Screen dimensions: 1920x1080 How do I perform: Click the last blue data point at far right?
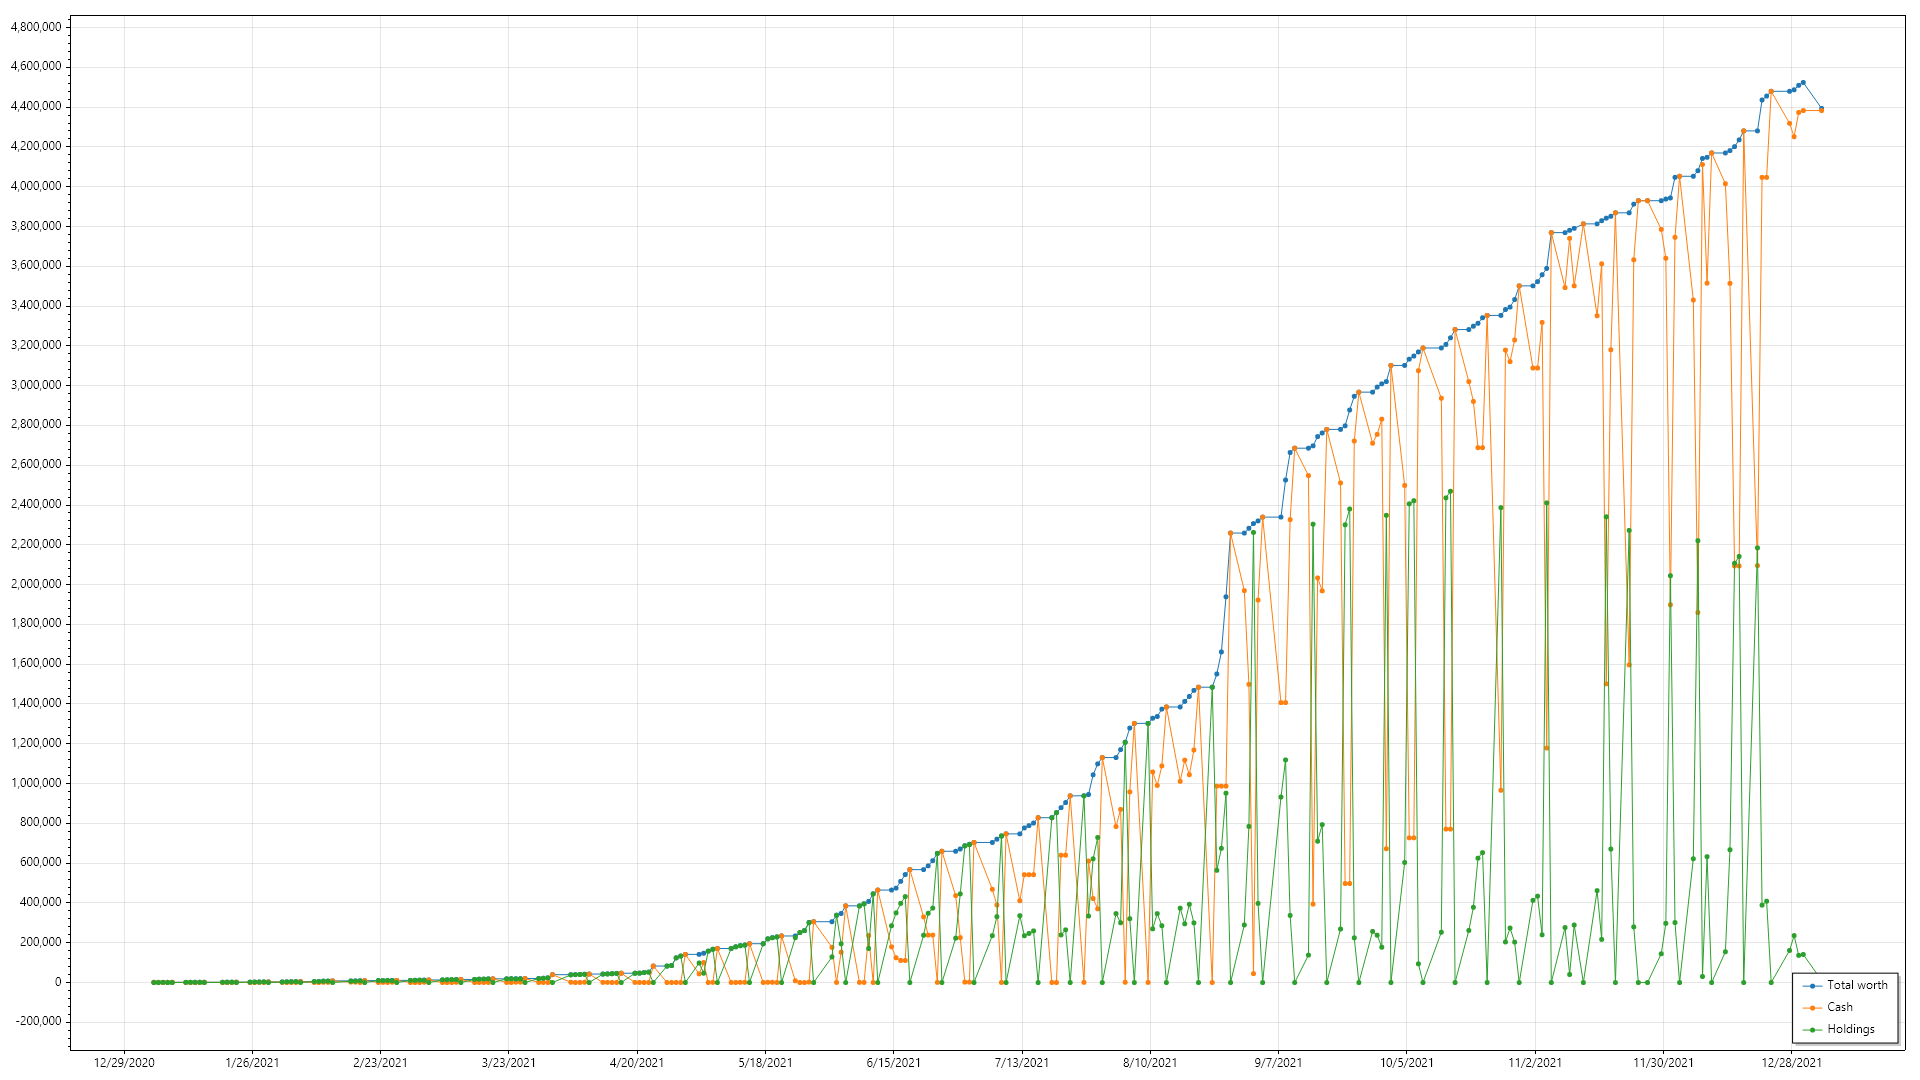[1821, 108]
